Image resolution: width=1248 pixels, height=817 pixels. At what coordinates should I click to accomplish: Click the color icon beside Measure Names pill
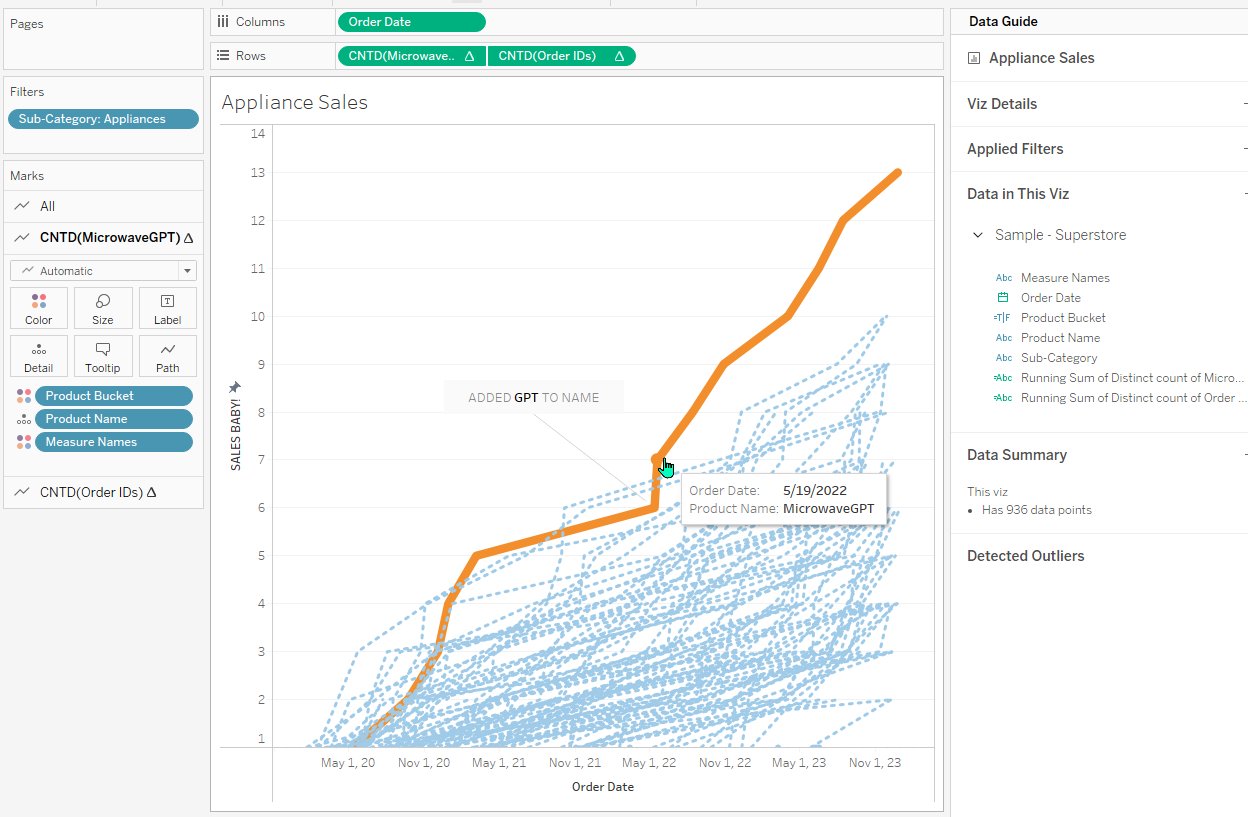pyautogui.click(x=24, y=442)
